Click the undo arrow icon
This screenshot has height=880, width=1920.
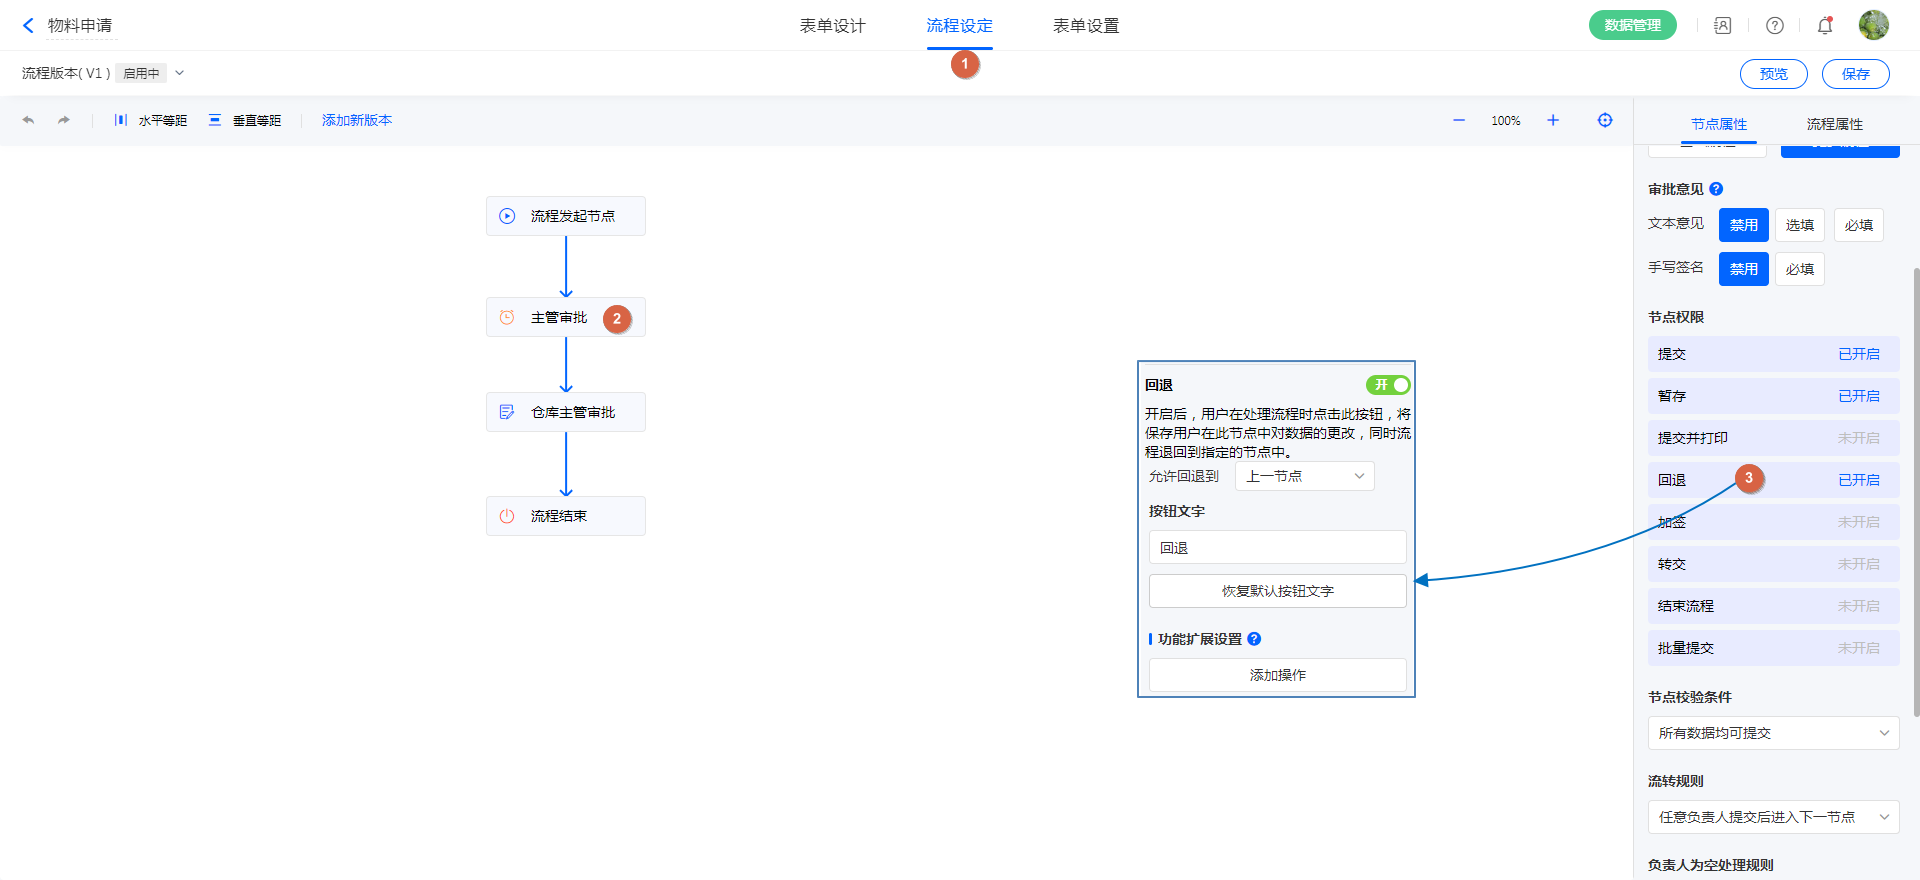[28, 120]
